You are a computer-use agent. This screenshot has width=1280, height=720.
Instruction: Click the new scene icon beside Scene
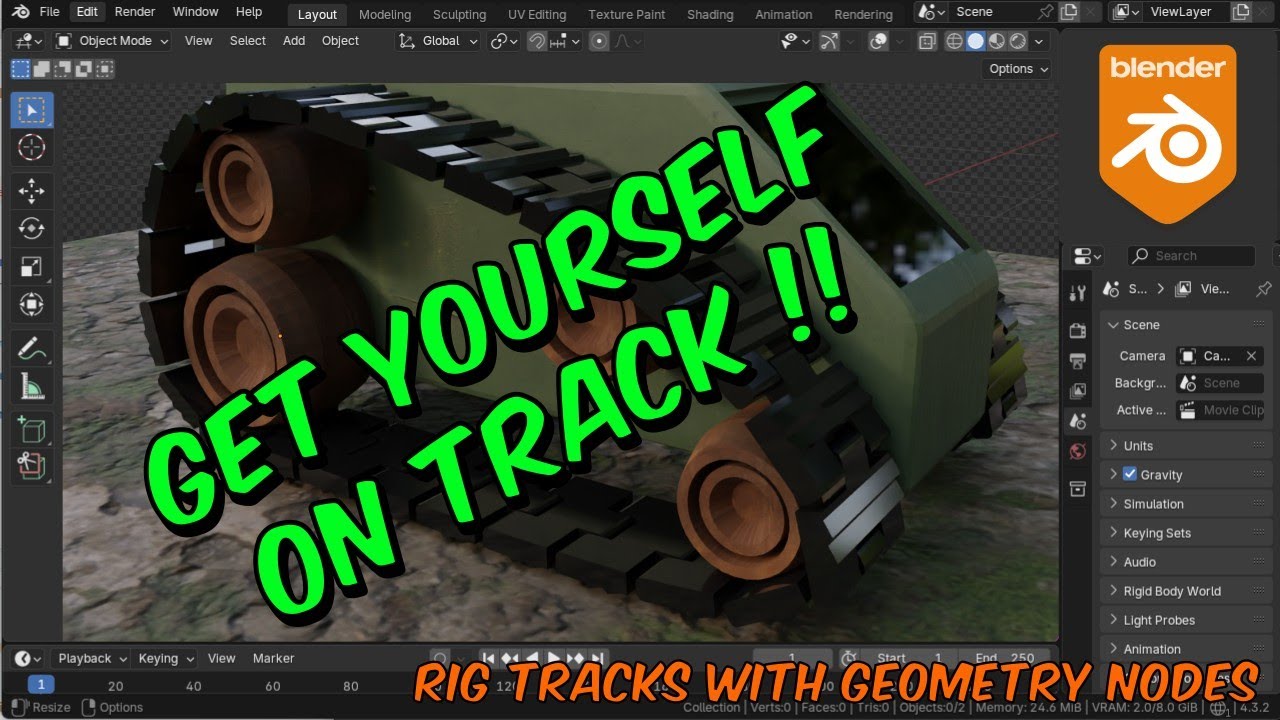(x=1069, y=12)
